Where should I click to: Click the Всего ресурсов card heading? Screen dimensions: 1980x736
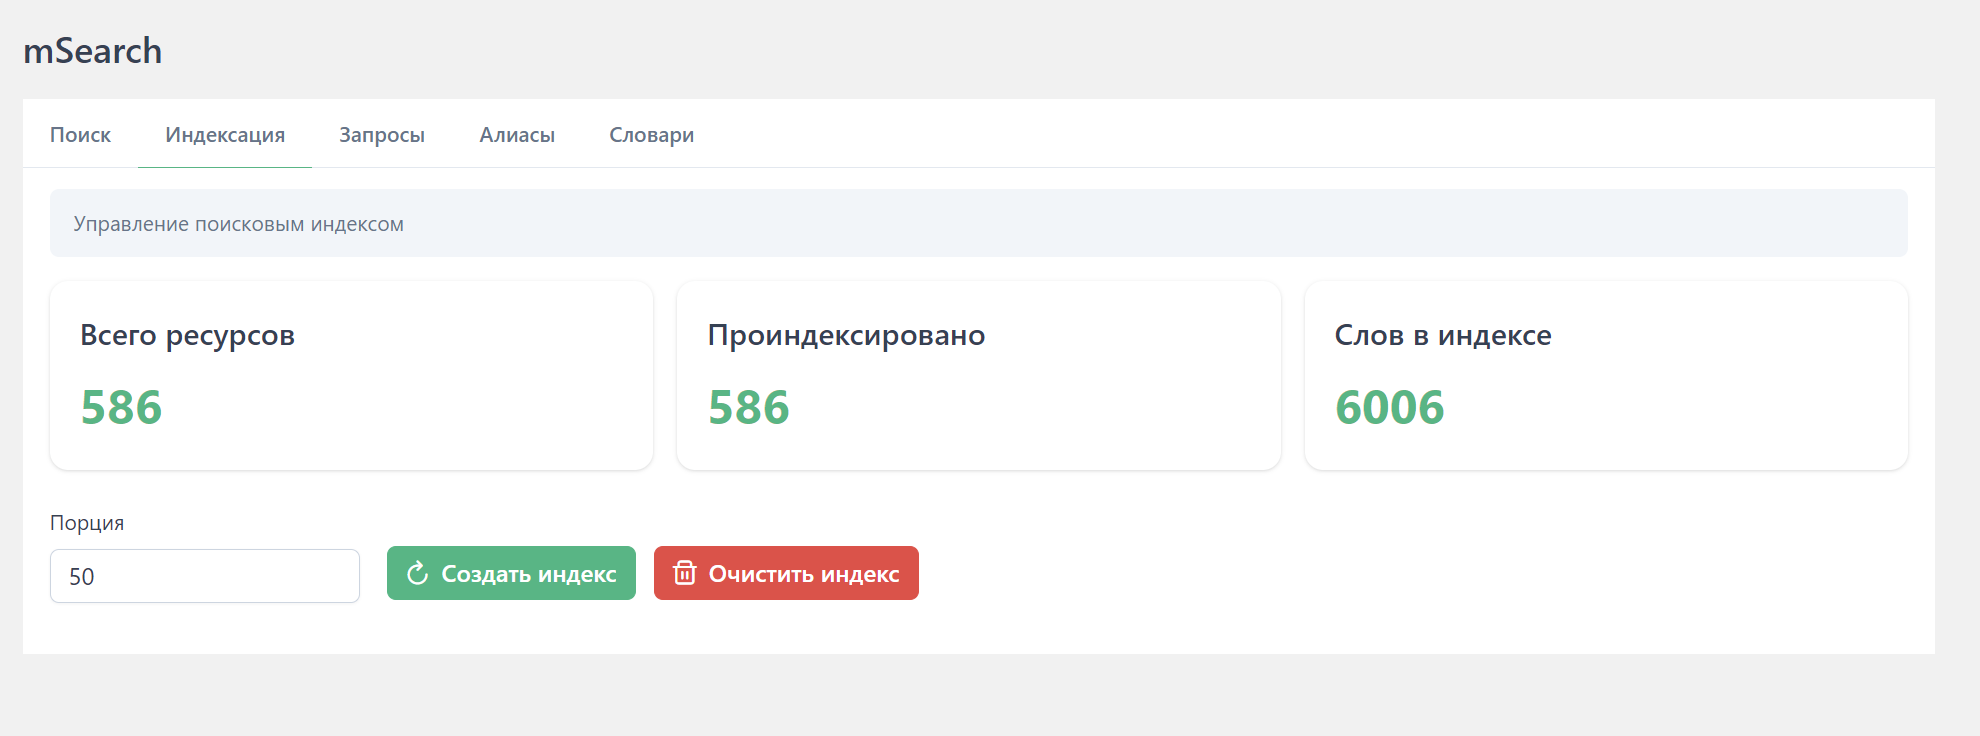[188, 335]
